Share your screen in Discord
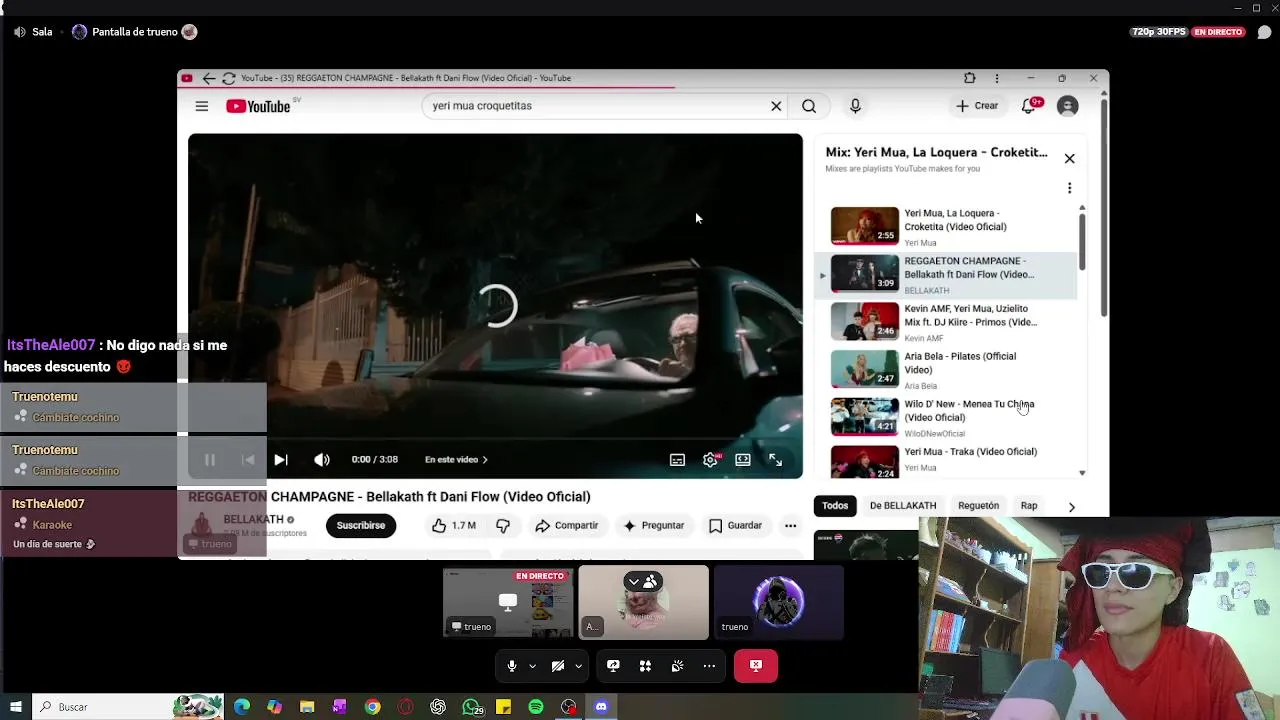 613,666
